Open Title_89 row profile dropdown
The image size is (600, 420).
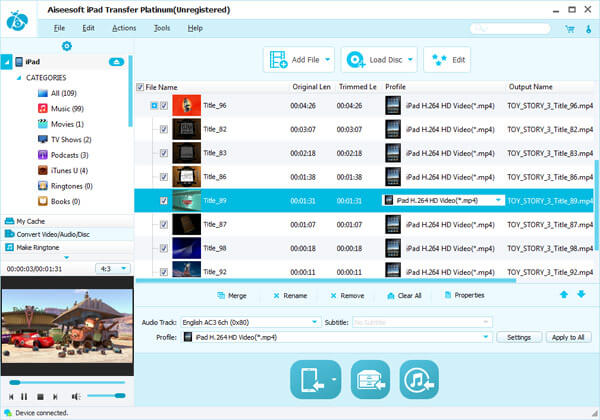coord(498,200)
